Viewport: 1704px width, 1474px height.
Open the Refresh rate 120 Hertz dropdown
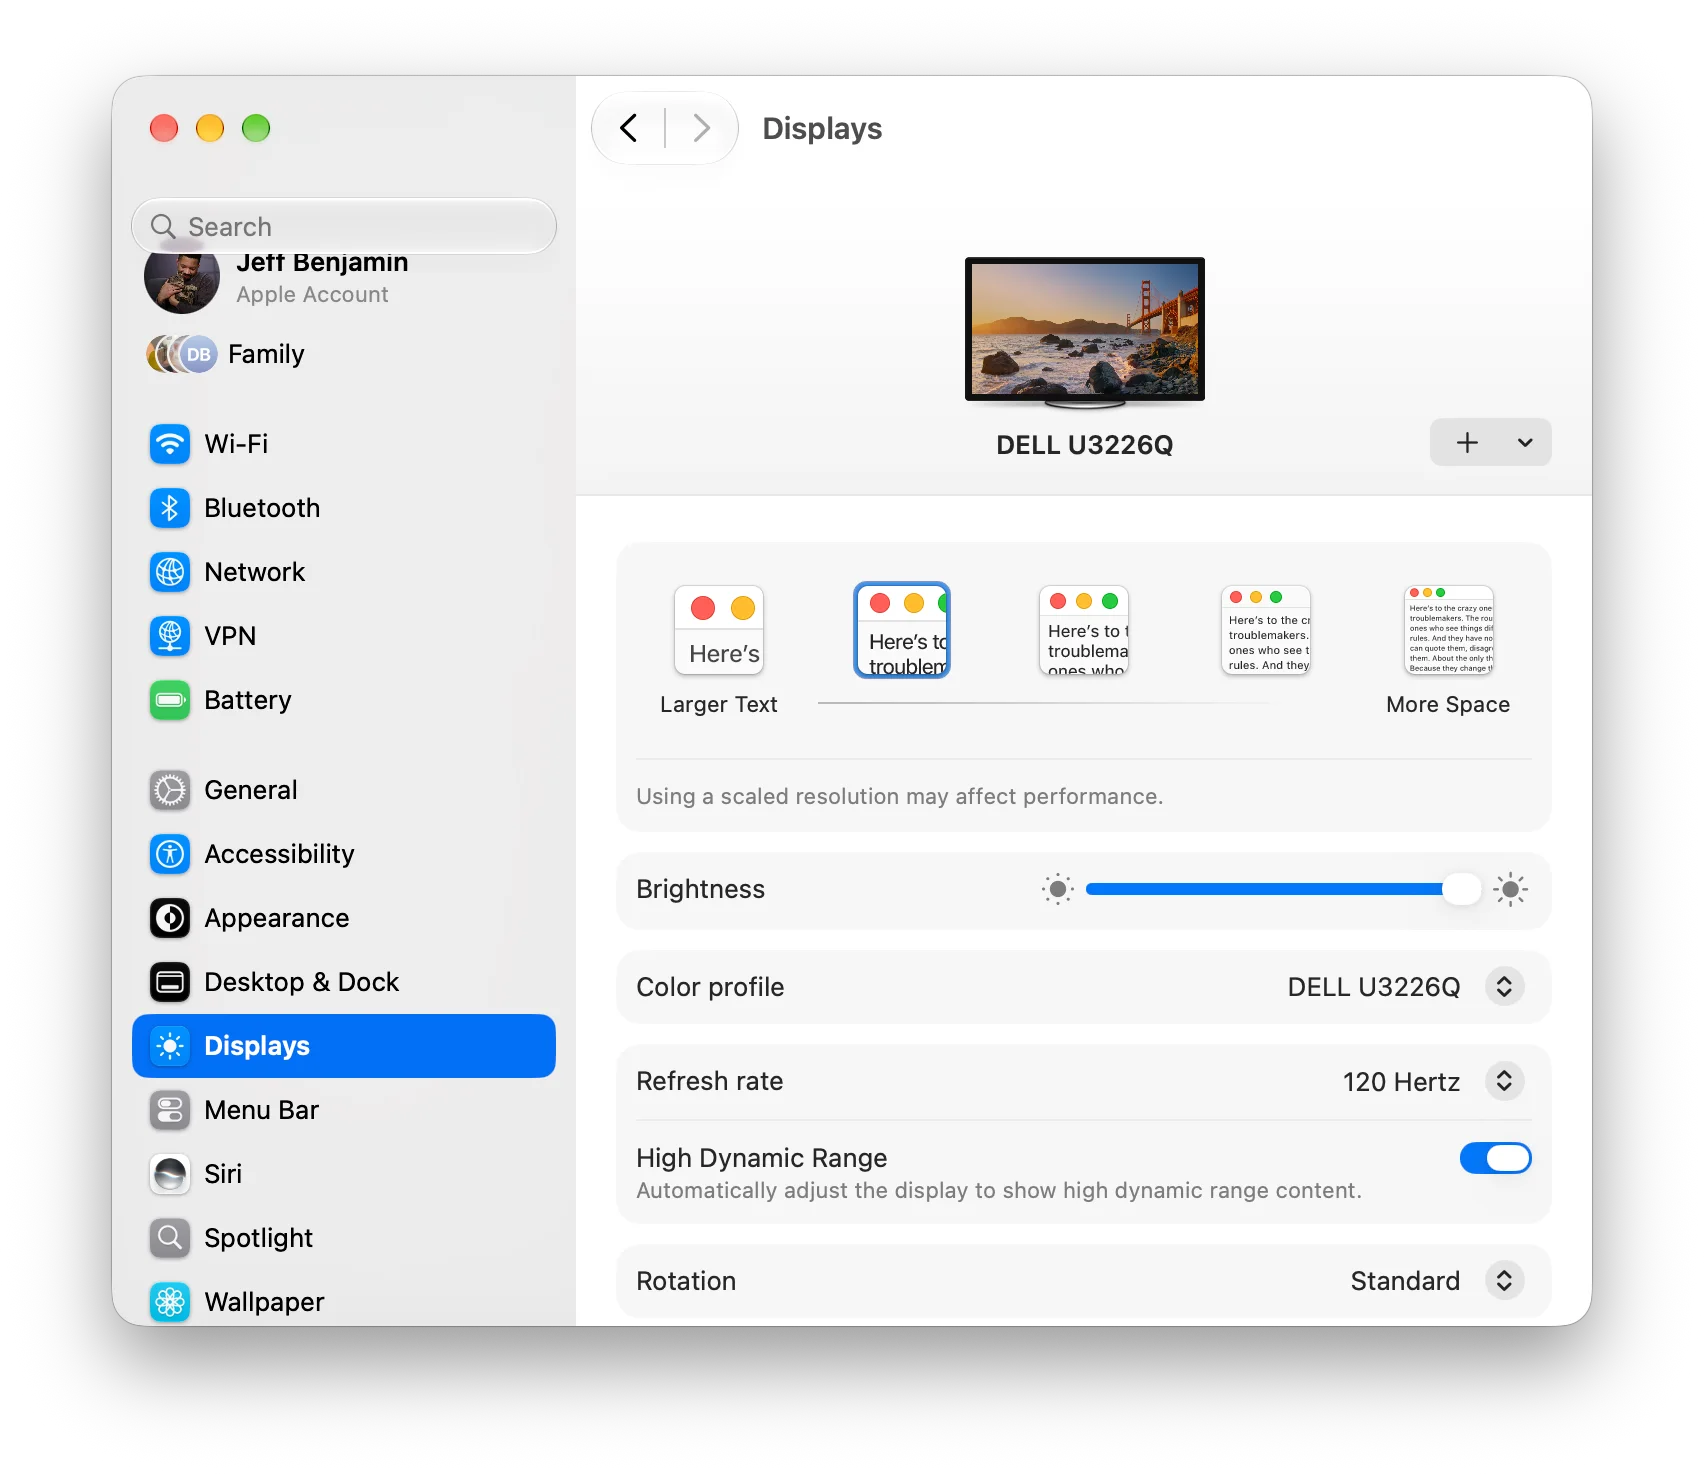[x=1504, y=1081]
